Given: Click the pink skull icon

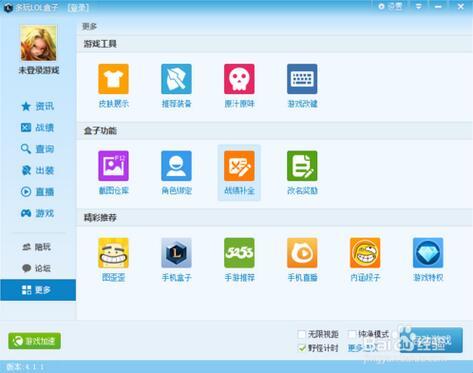Looking at the screenshot, I should (239, 79).
